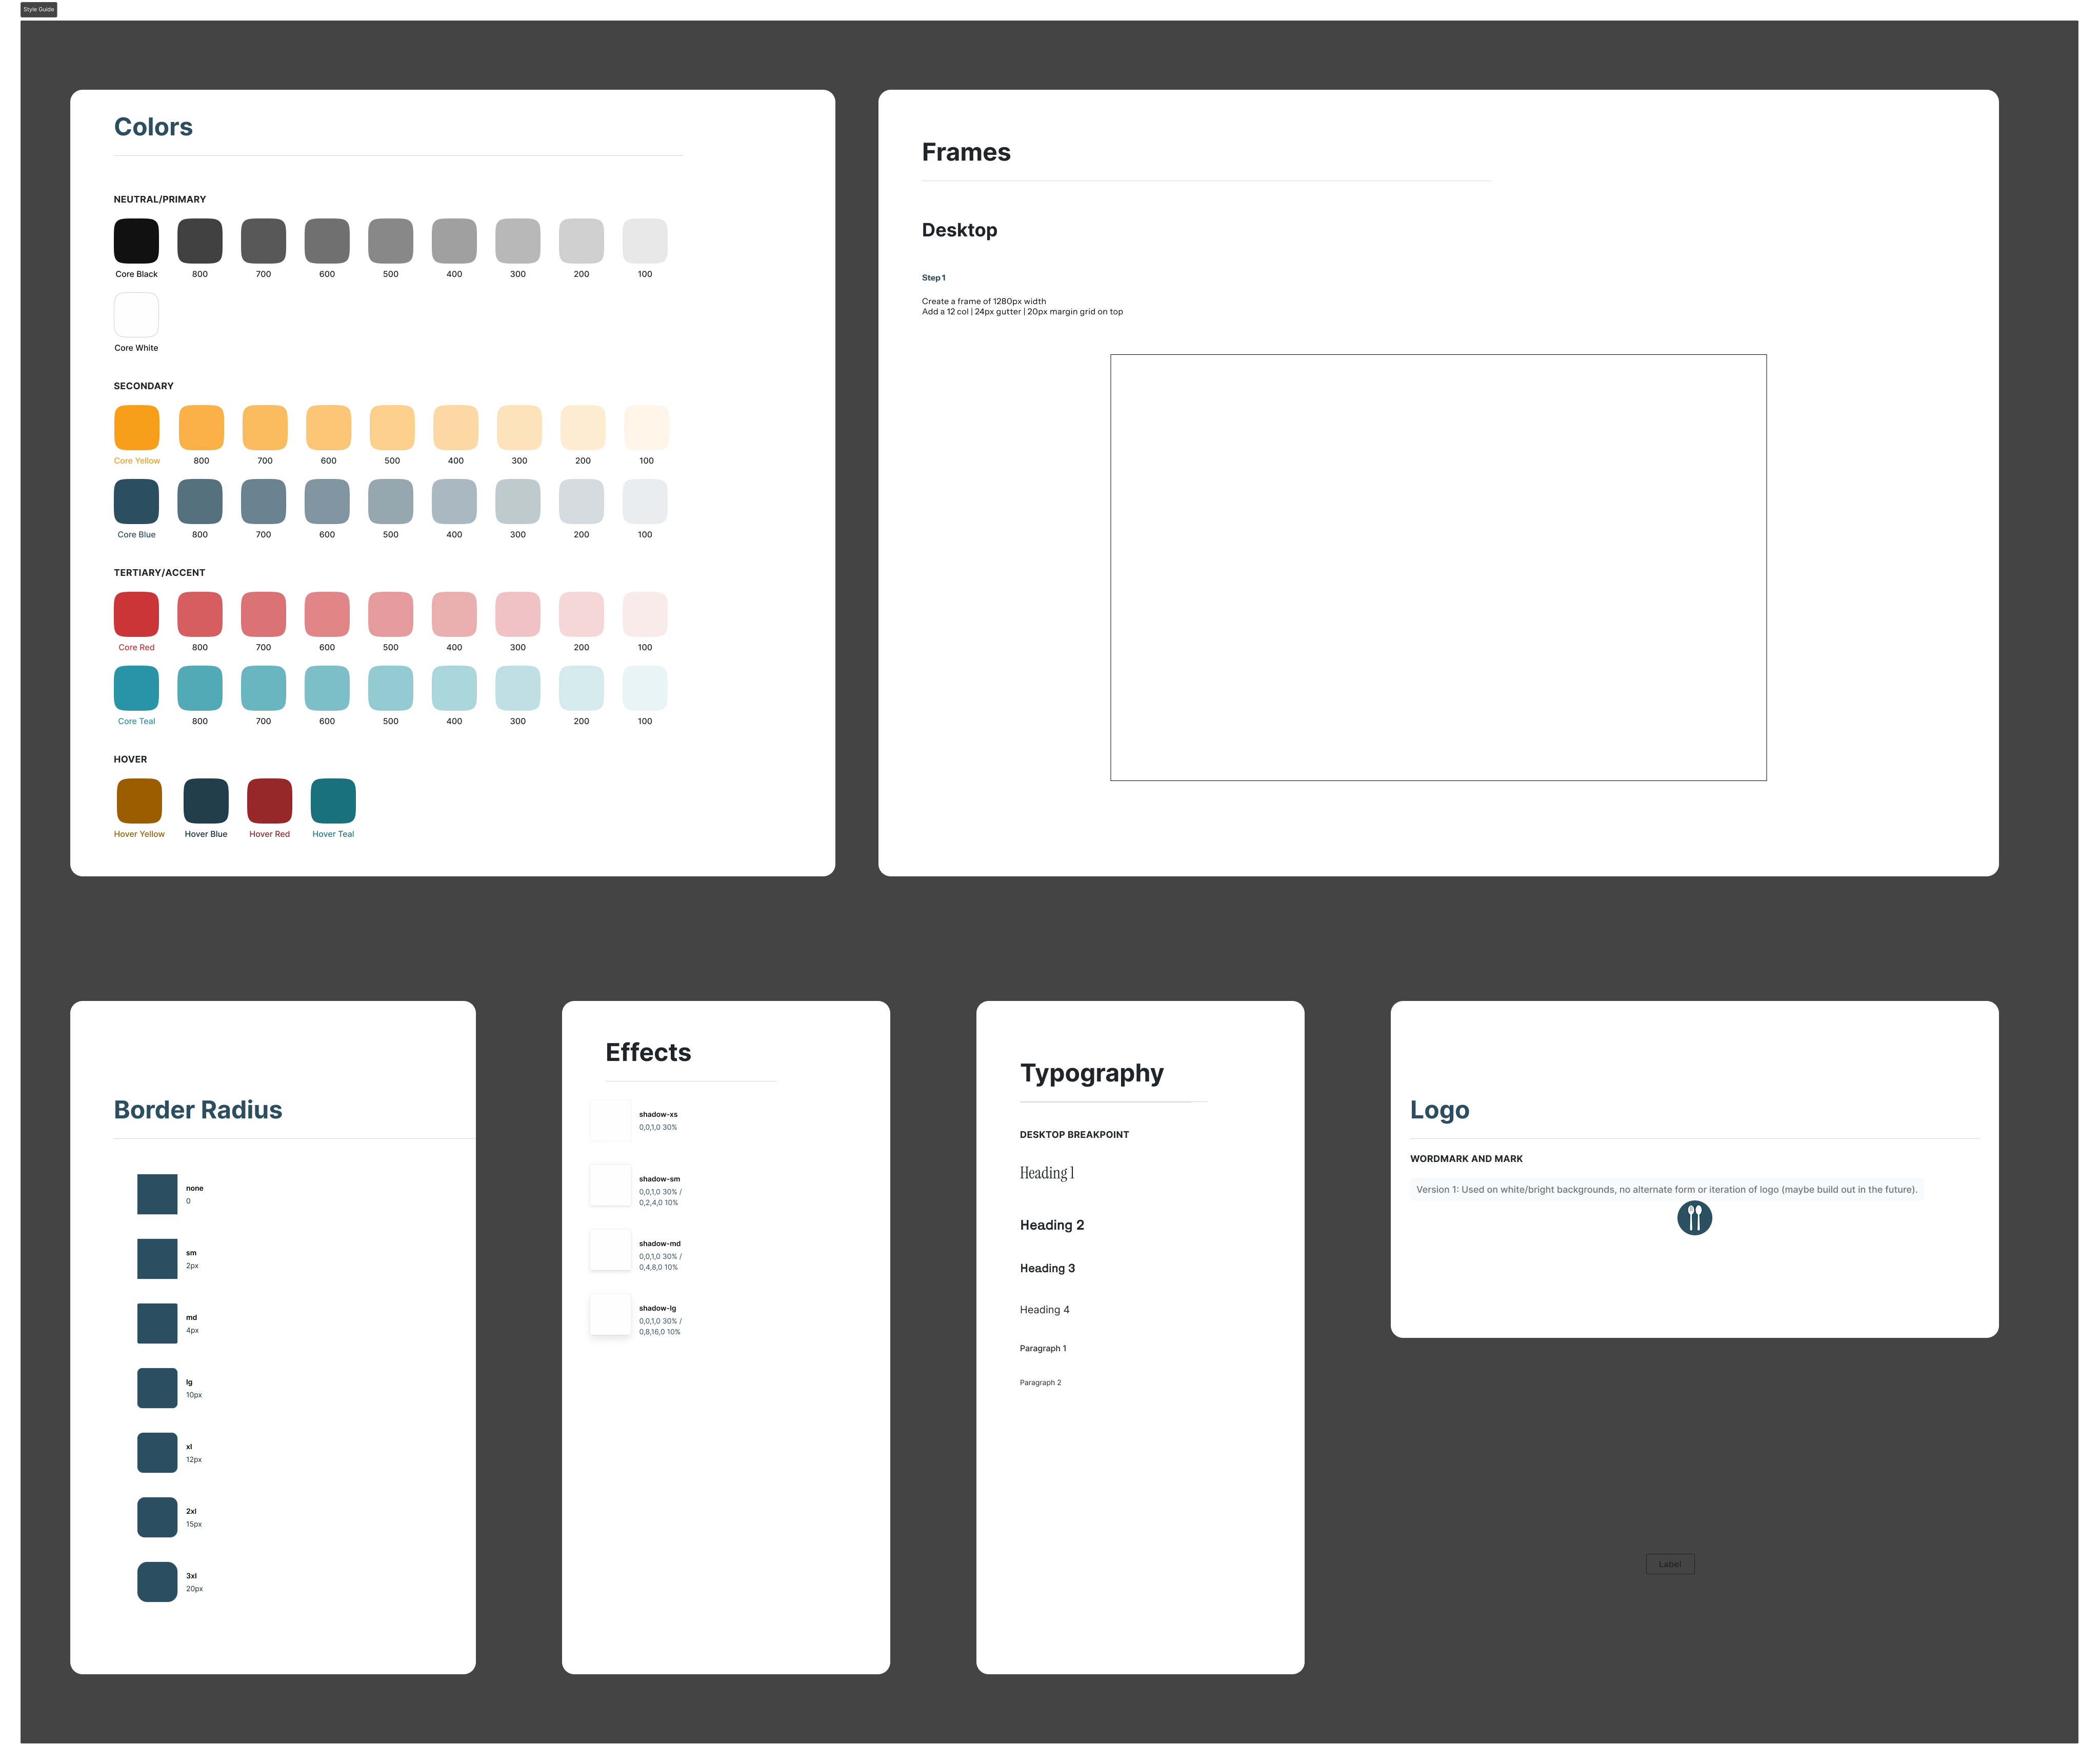Click the shadow-lg effect sample
Screen dimensions: 2099x1764
point(610,1314)
